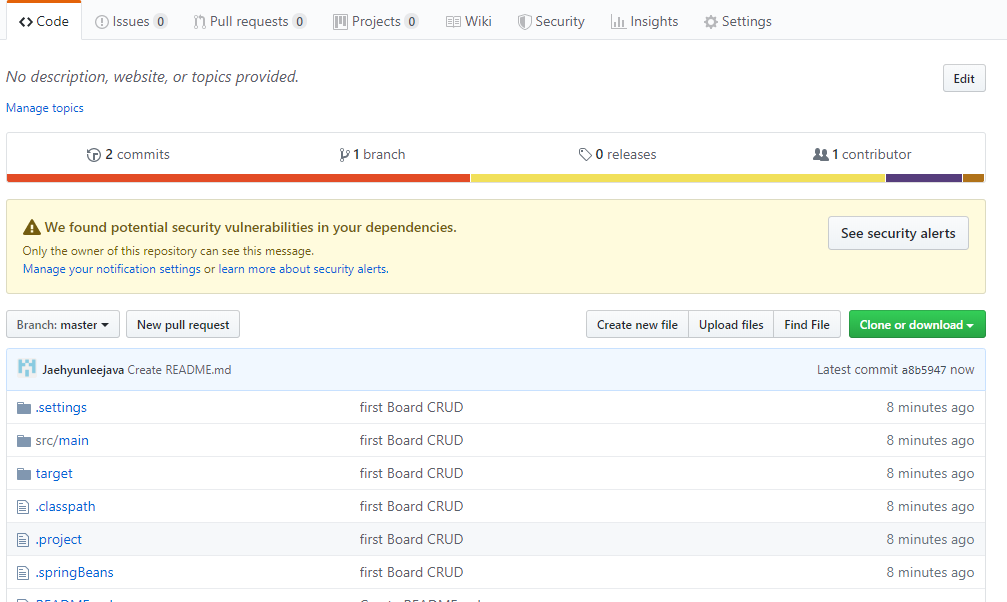Open the .project file
The image size is (1007, 602).
click(x=58, y=540)
